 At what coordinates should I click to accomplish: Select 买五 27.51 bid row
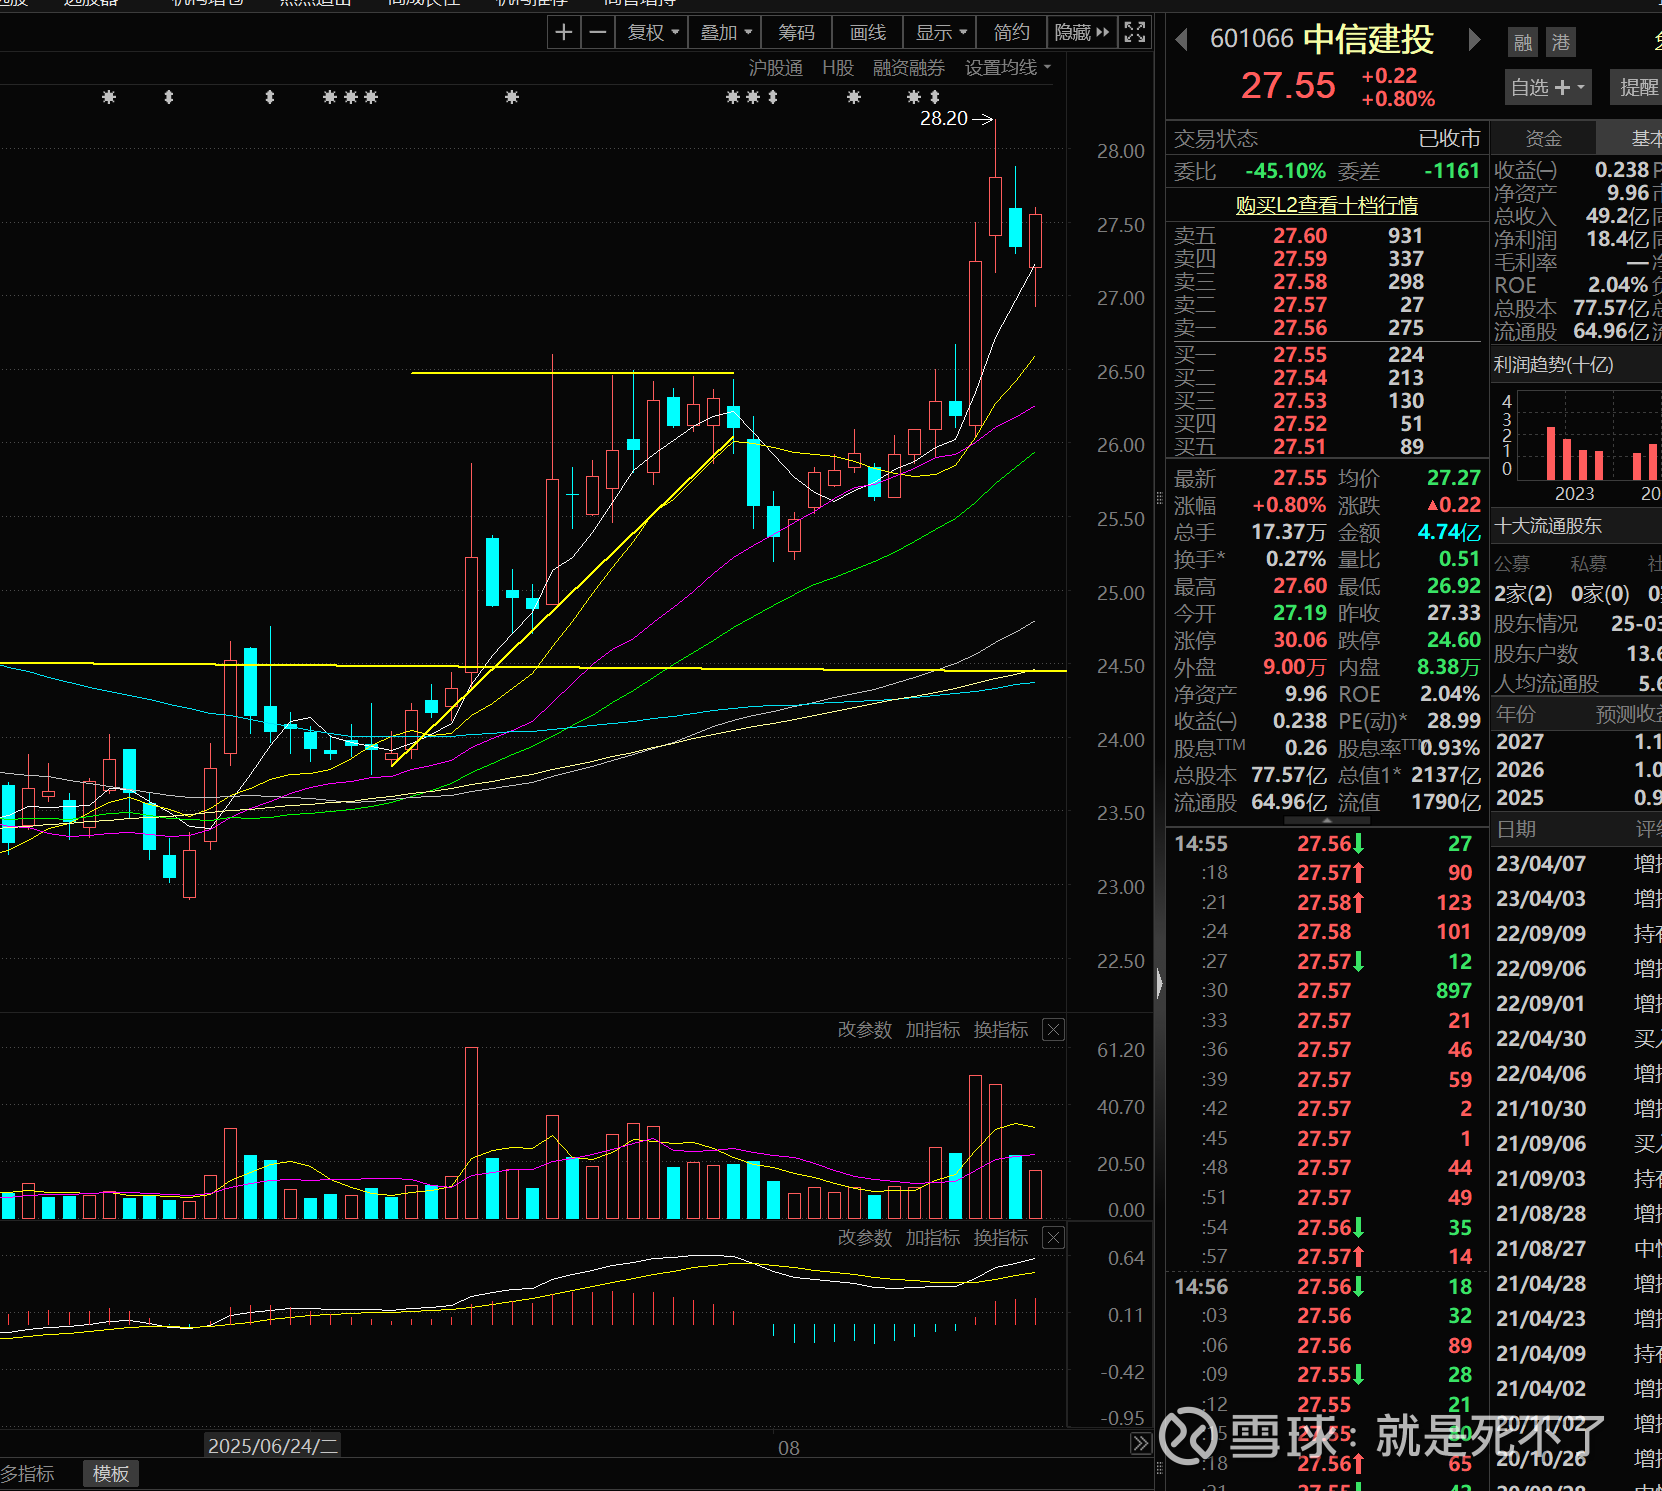1327,447
